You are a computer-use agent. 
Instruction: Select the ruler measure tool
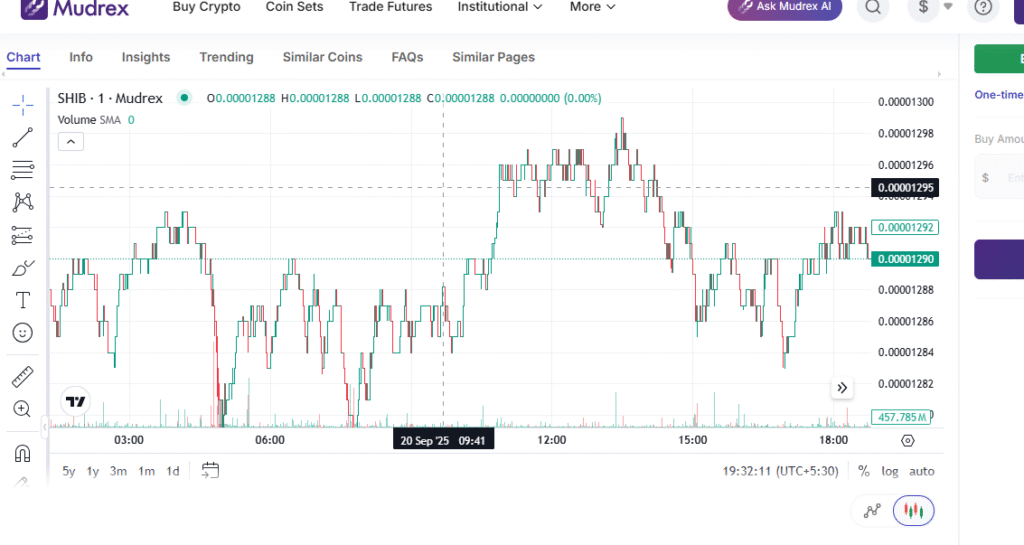coord(22,377)
